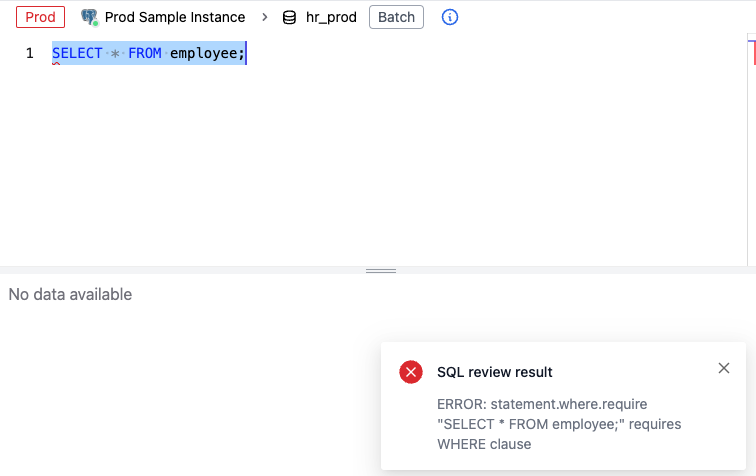Click the red error icon in notification
The height and width of the screenshot is (476, 756).
[411, 372]
